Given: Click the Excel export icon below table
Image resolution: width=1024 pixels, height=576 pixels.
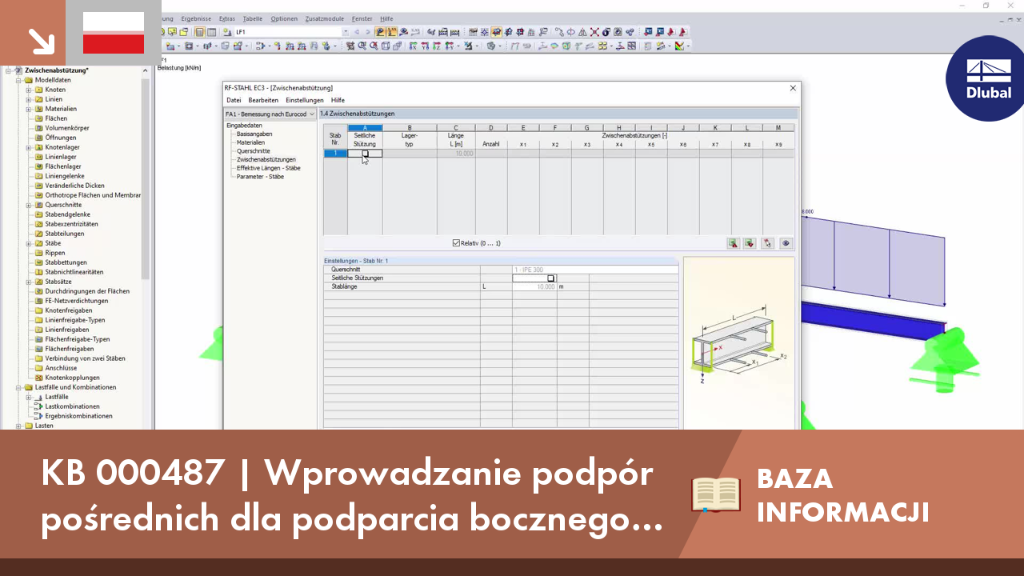Looking at the screenshot, I should pyautogui.click(x=733, y=243).
